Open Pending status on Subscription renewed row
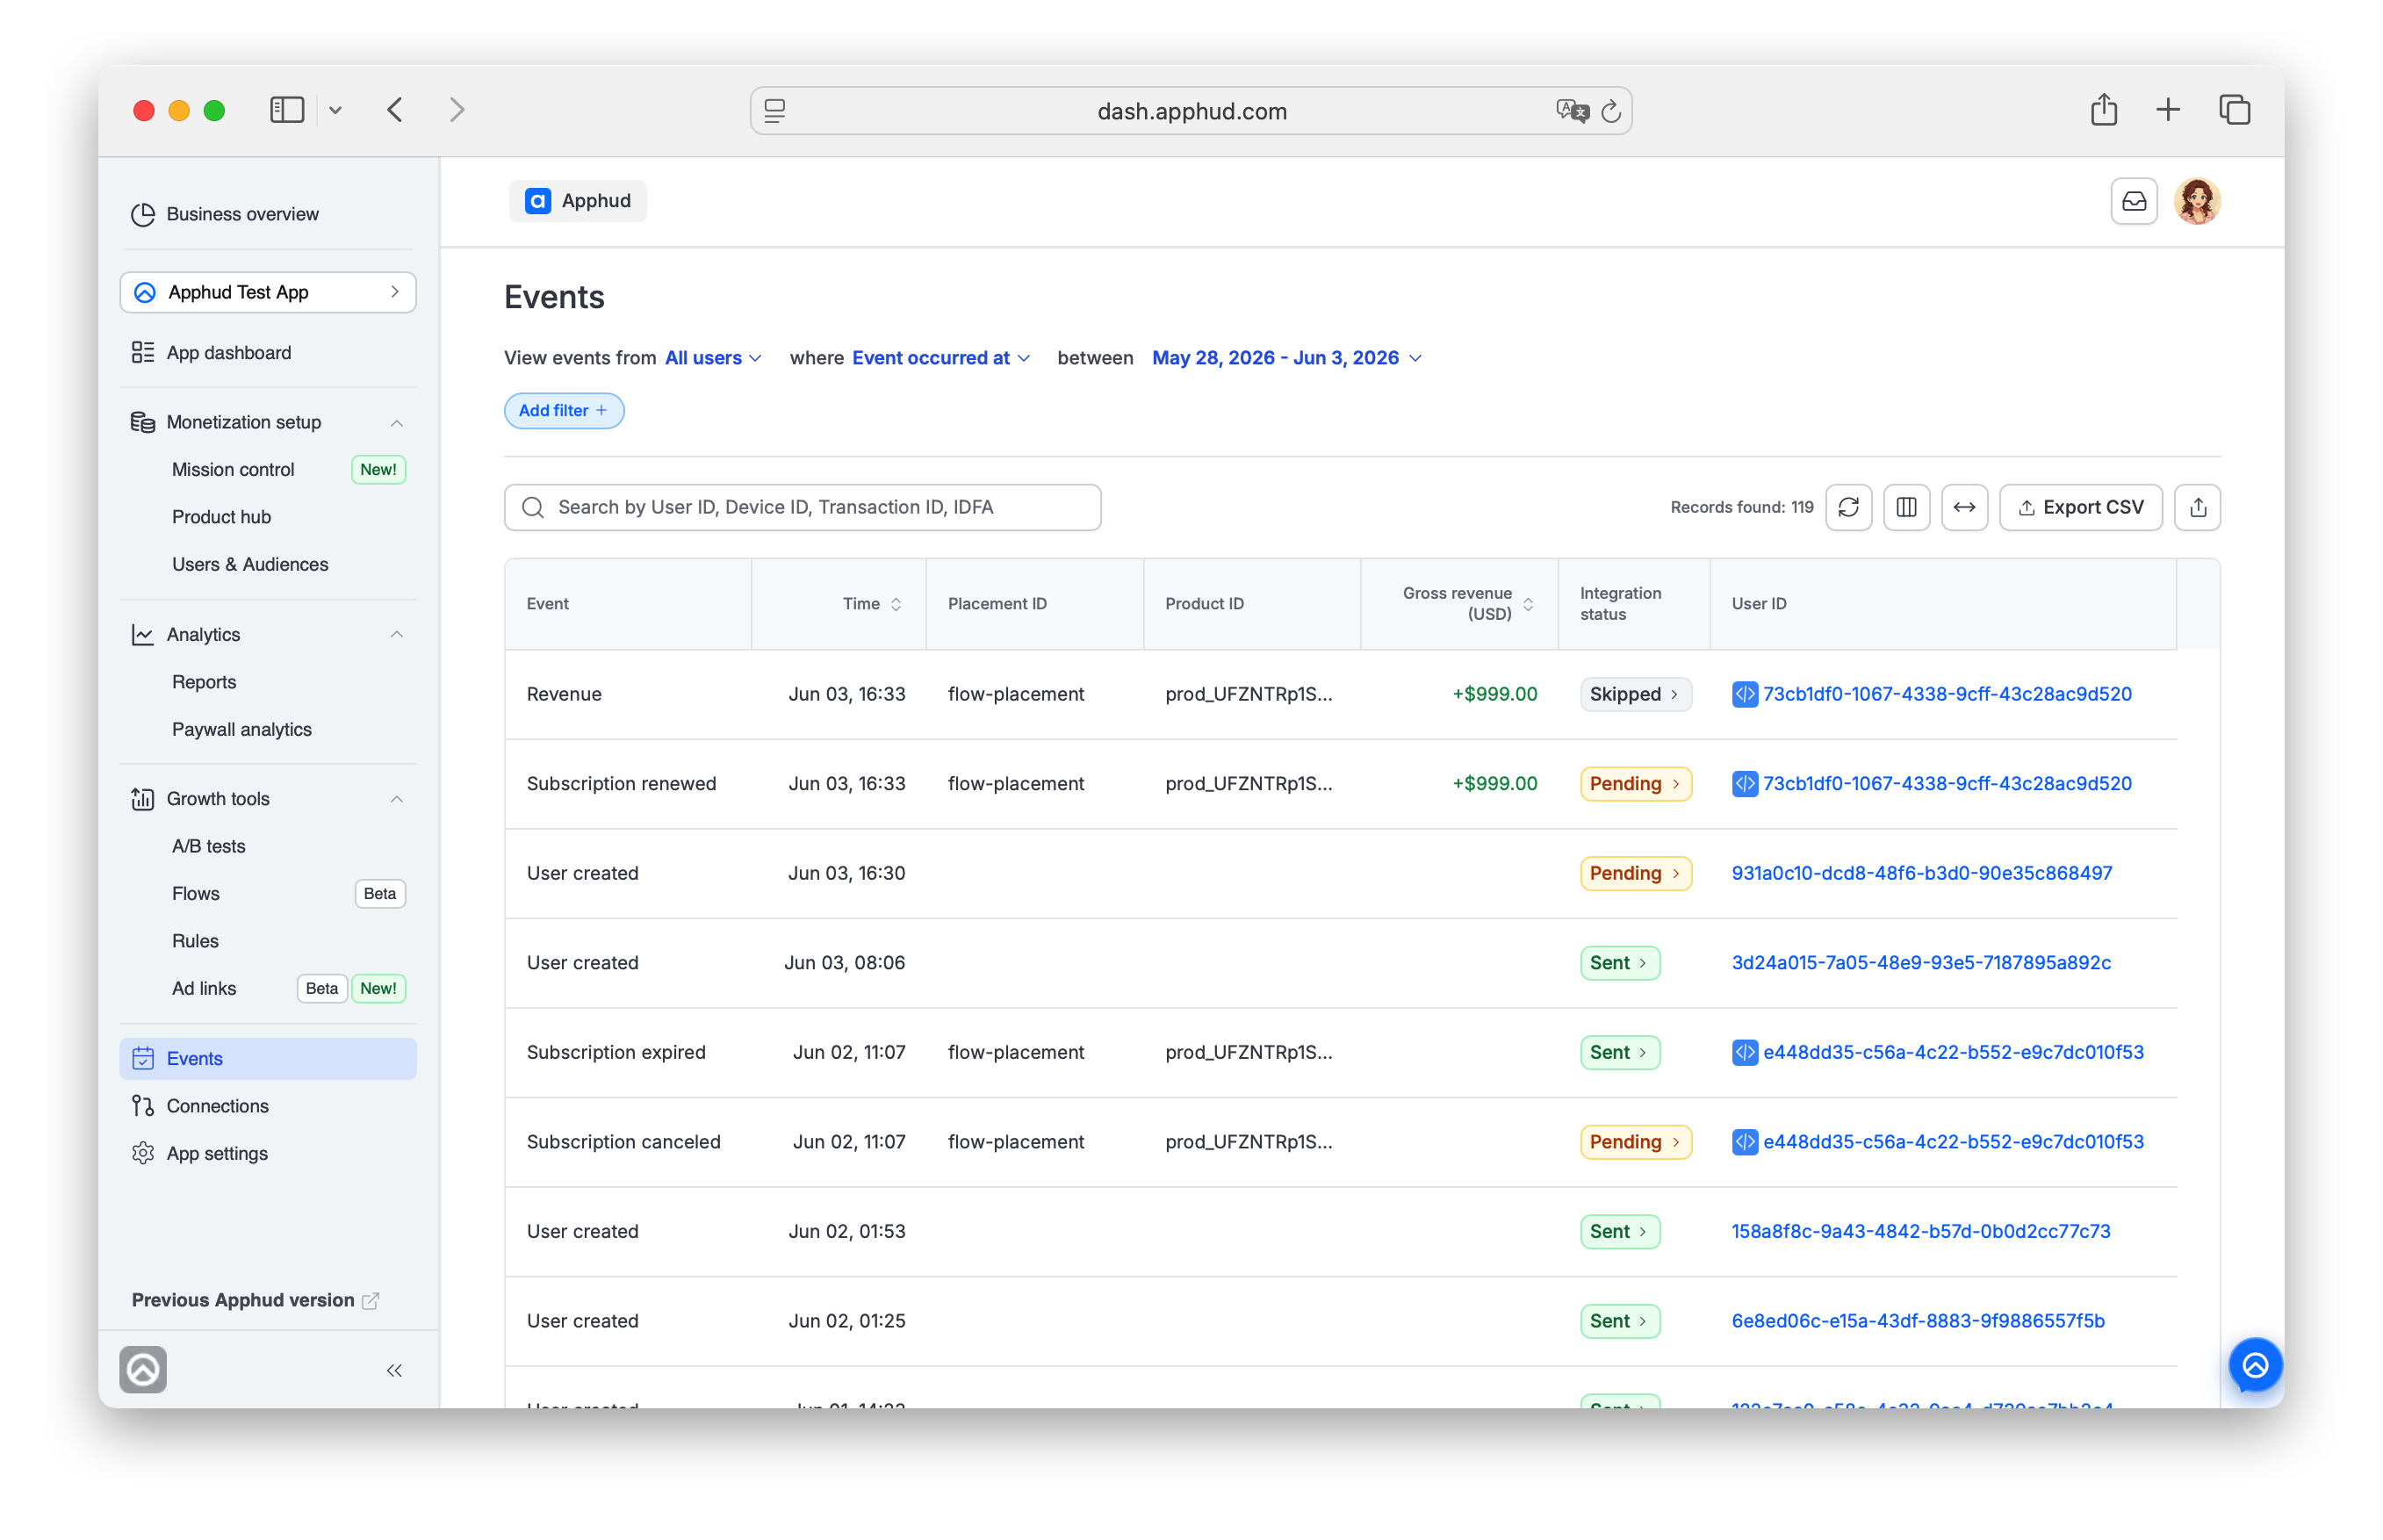Screen dimensions: 2383x1540 1635,783
